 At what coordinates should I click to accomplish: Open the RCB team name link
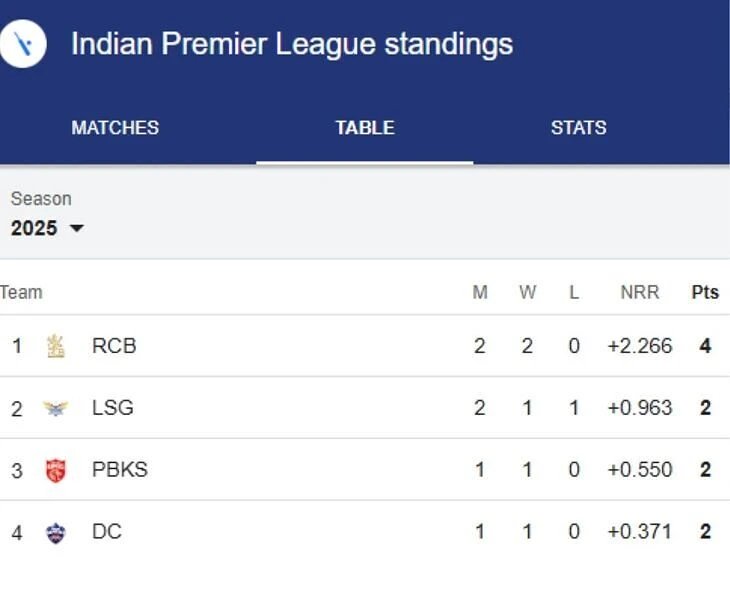pos(114,346)
